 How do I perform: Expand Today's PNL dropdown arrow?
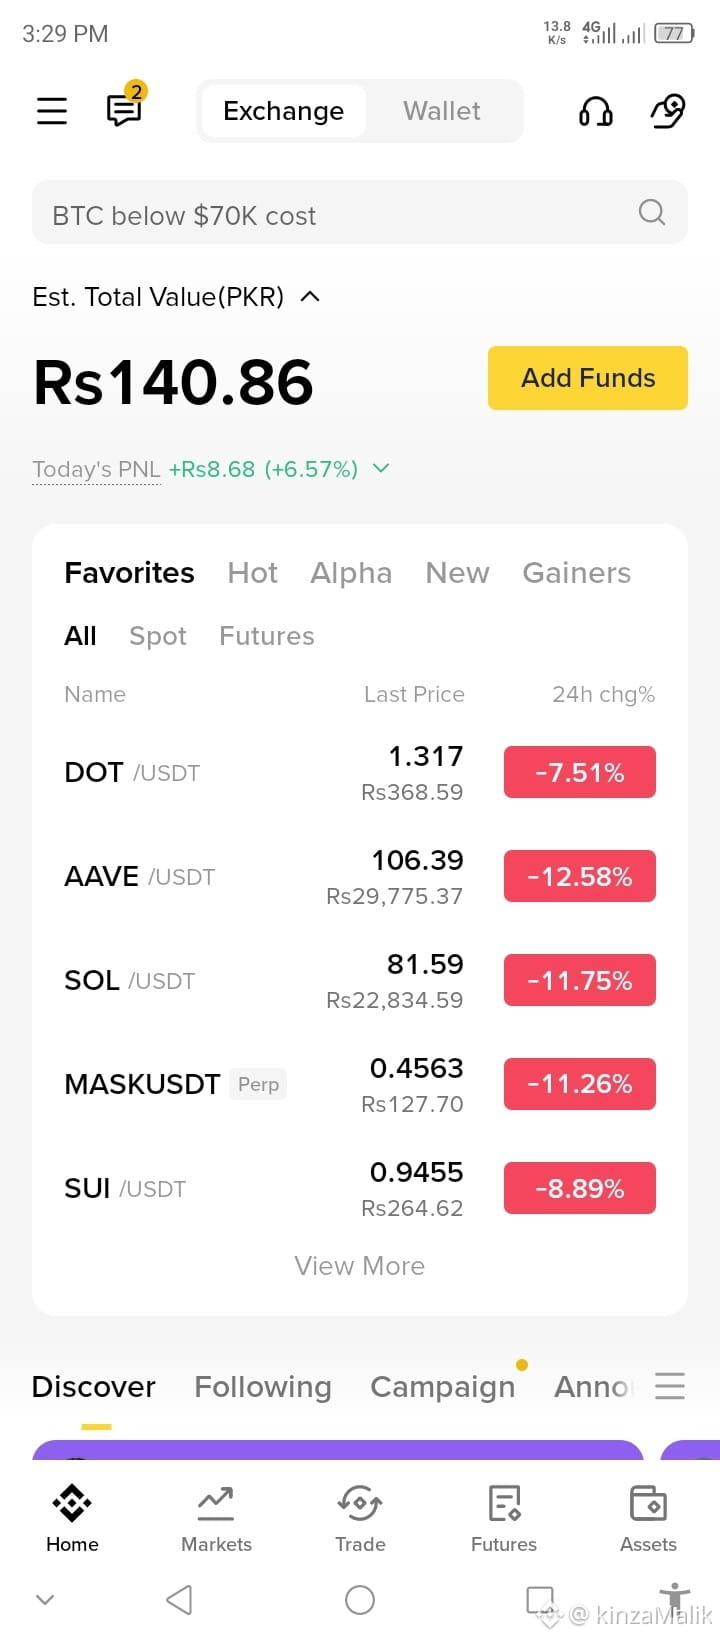[381, 468]
